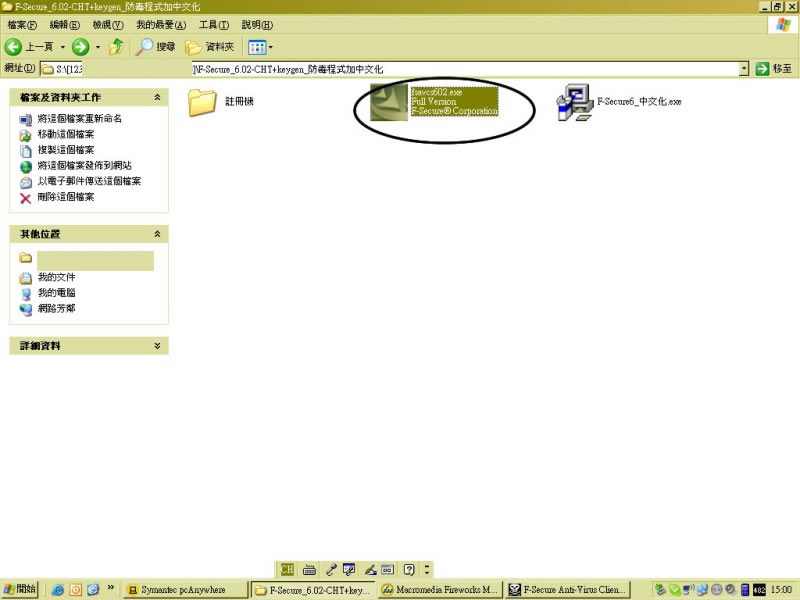Image resolution: width=800 pixels, height=600 pixels.
Task: Open the Forward history dropdown arrow
Action: tap(97, 47)
